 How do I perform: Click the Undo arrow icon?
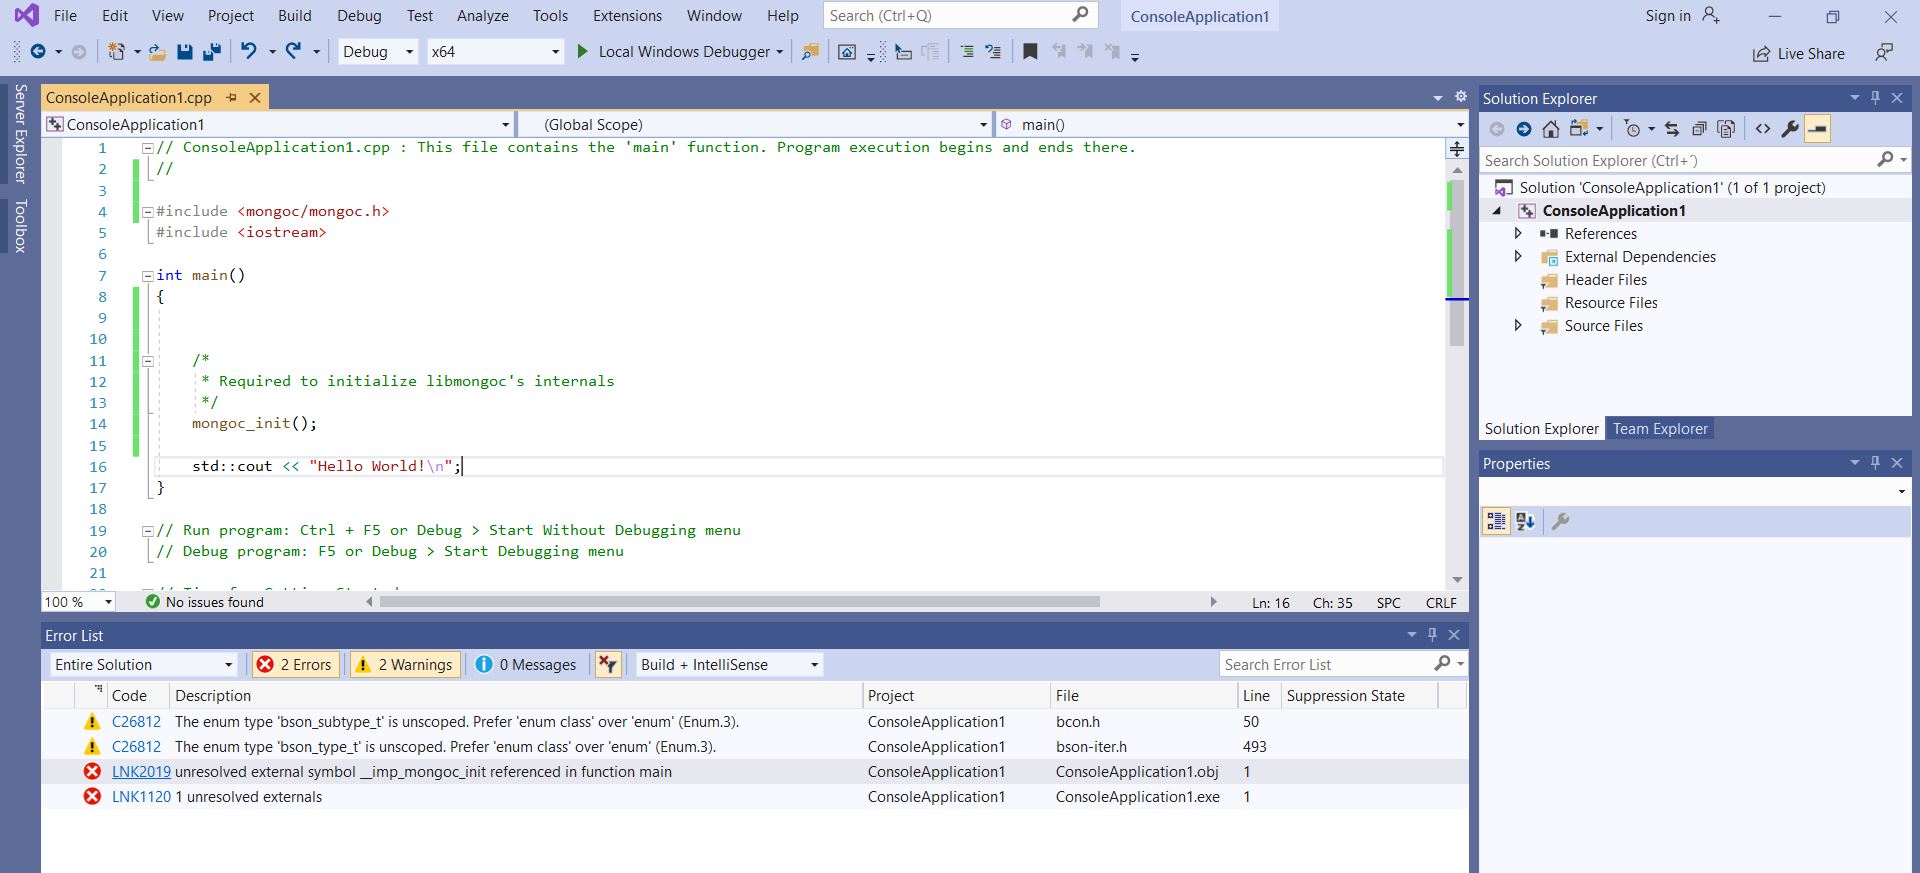pos(249,52)
